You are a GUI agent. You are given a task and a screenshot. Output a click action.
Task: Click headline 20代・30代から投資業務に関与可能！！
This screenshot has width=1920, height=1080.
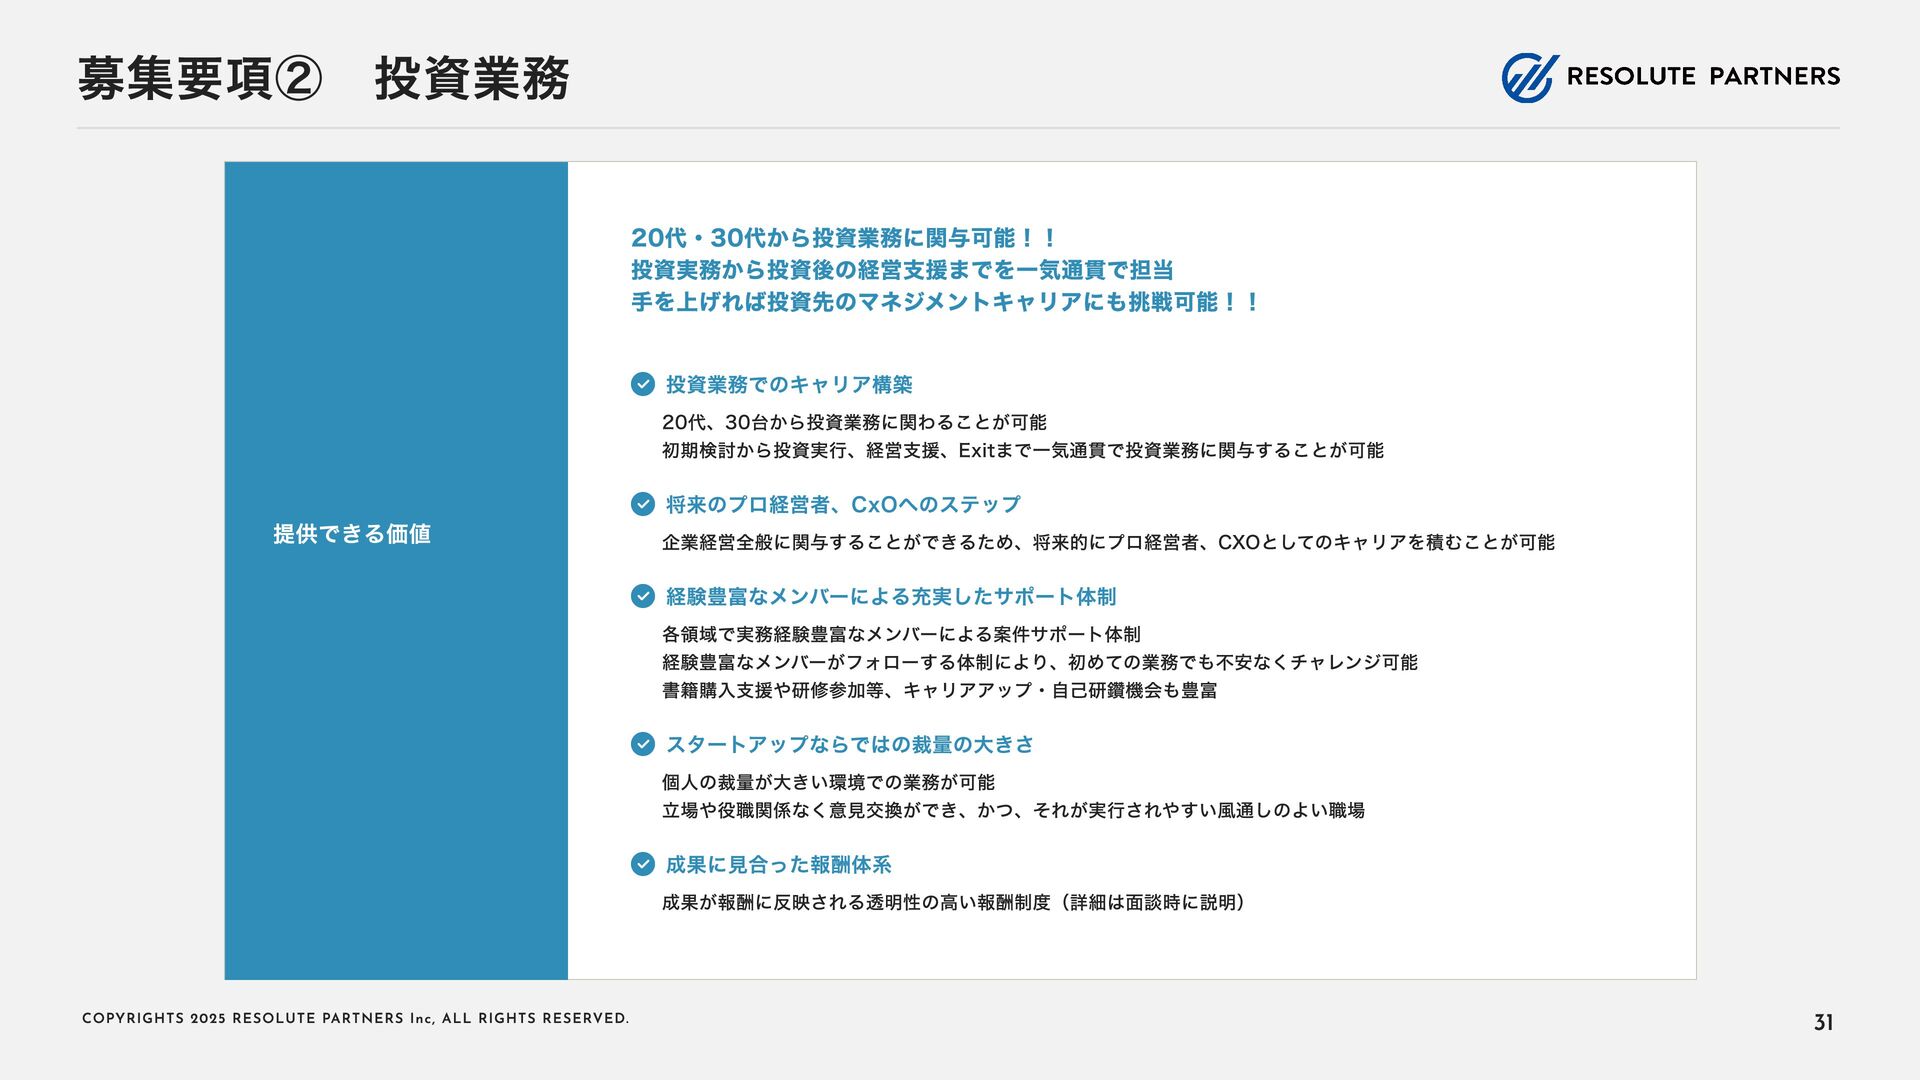[x=843, y=238]
